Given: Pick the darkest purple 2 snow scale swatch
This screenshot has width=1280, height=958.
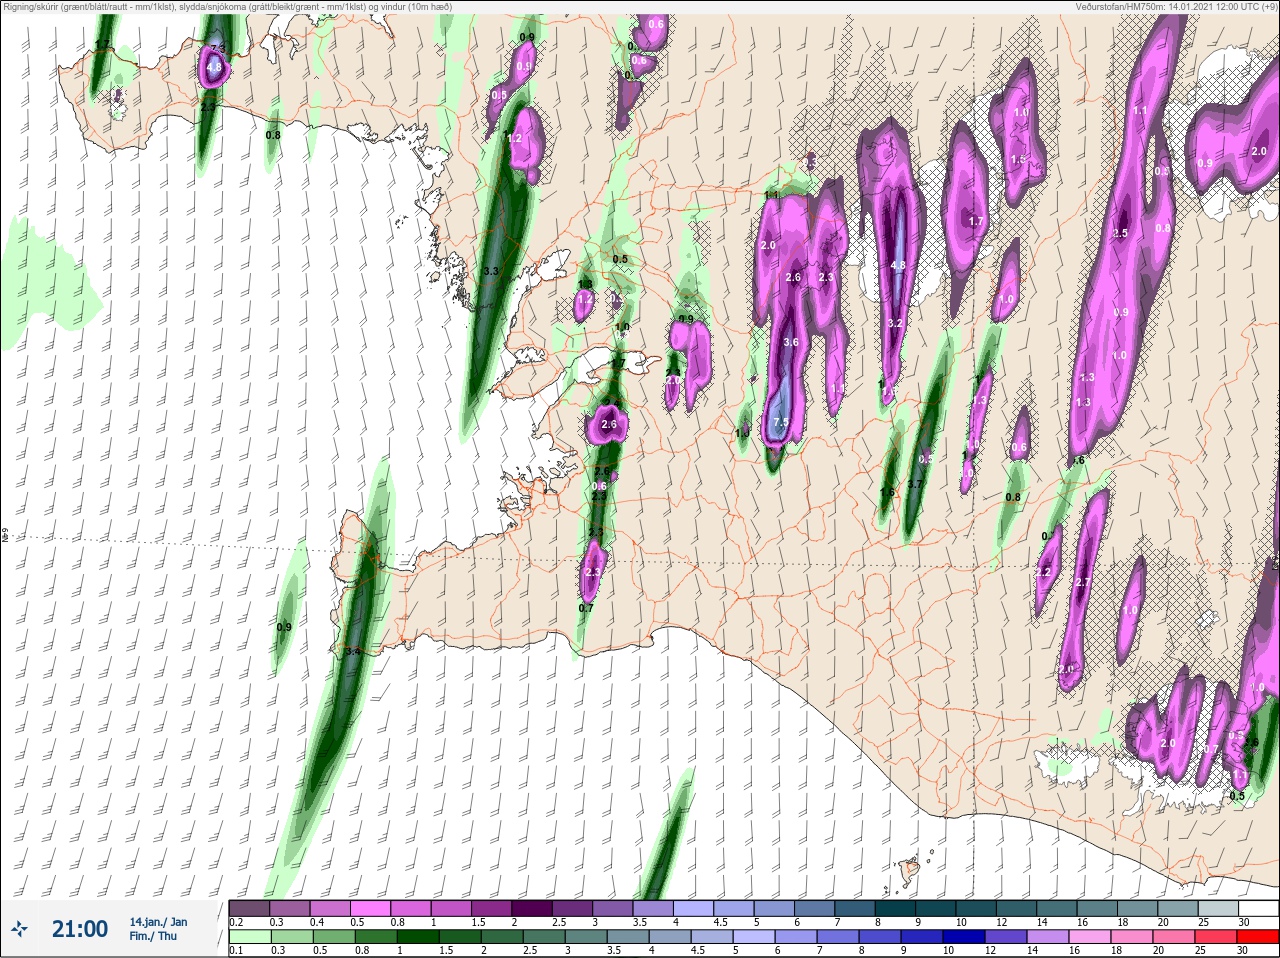Looking at the screenshot, I should click(x=532, y=908).
